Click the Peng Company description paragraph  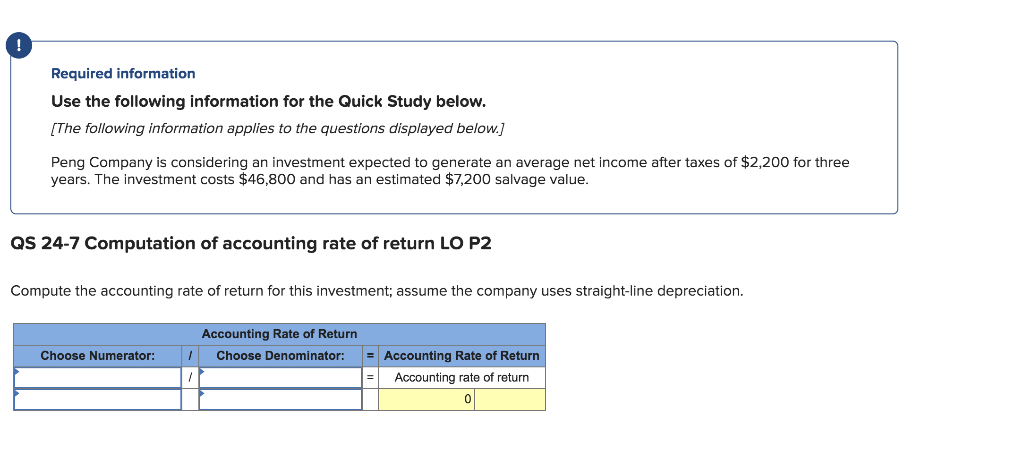pos(450,171)
